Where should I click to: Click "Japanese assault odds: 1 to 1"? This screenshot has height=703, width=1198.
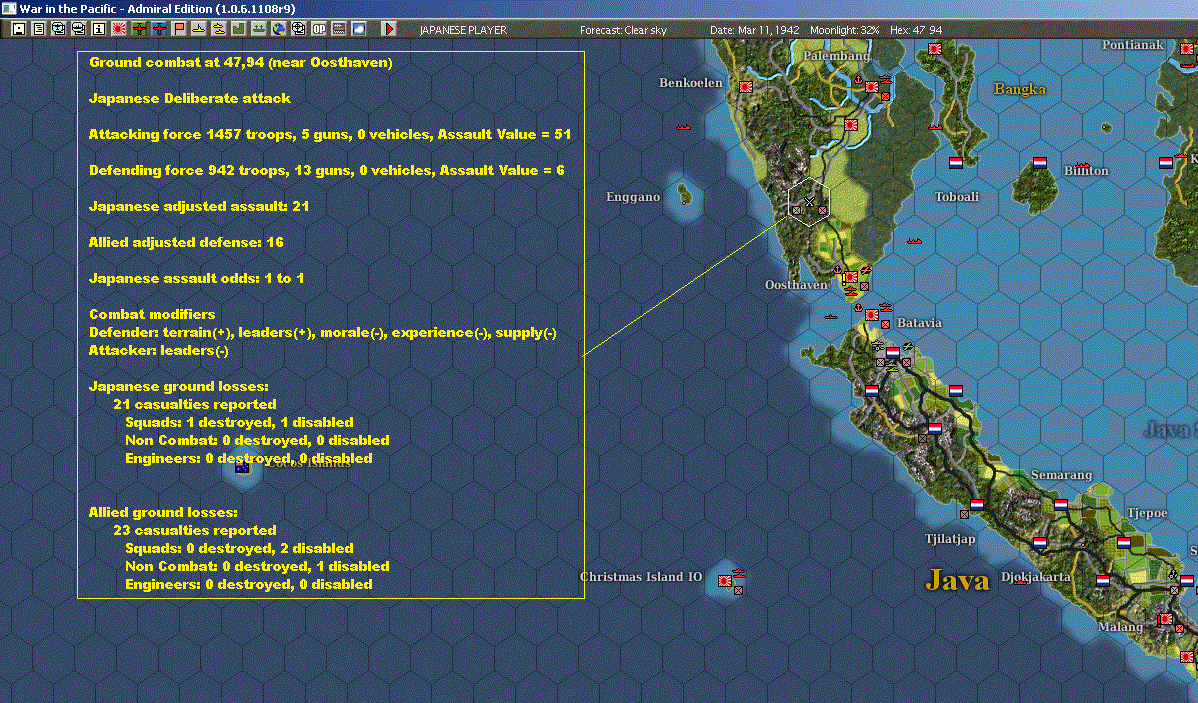(196, 277)
